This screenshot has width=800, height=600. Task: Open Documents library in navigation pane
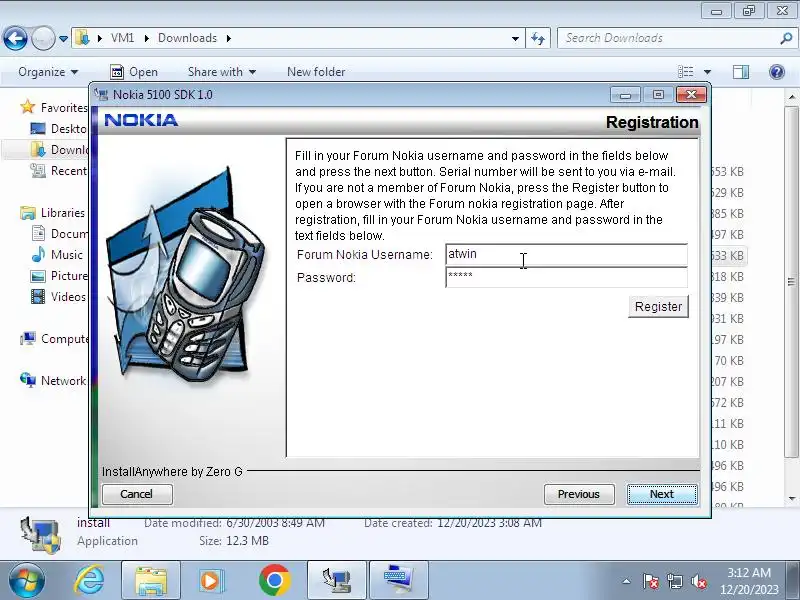(x=59, y=234)
